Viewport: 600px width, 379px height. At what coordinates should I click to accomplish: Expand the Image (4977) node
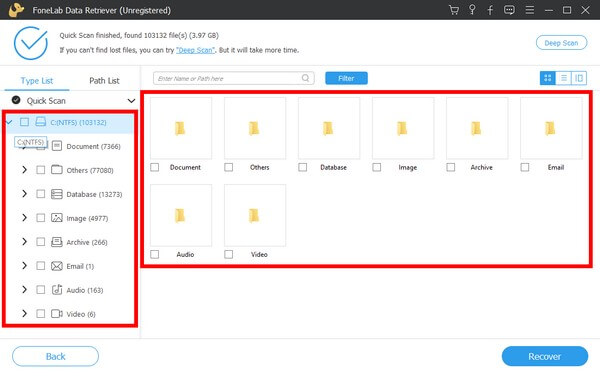click(24, 218)
